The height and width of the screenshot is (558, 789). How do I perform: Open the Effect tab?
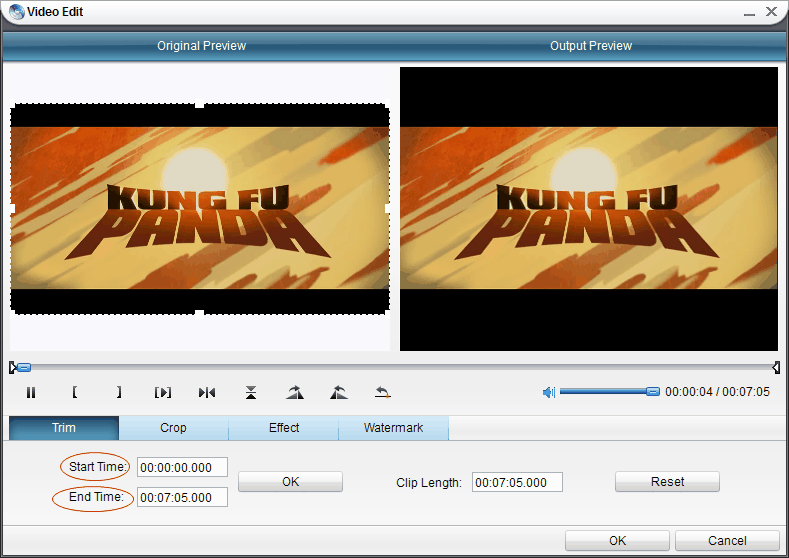tap(284, 428)
